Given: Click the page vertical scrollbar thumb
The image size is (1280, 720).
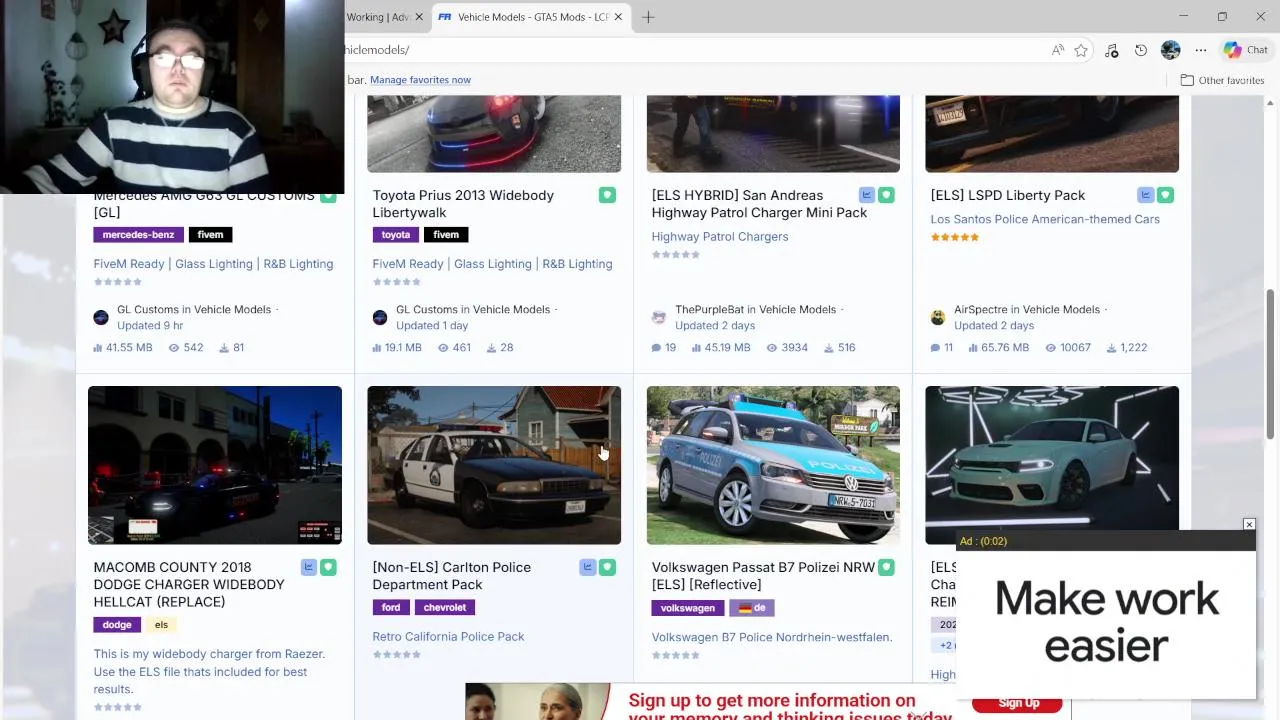Looking at the screenshot, I should coord(1271,362).
